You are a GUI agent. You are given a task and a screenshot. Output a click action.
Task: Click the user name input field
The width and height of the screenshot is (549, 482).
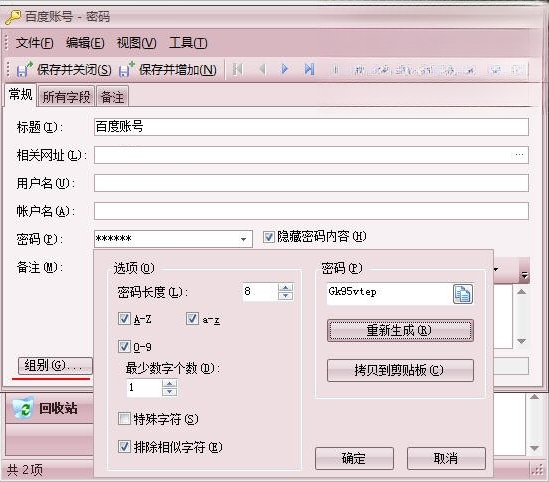click(x=311, y=183)
